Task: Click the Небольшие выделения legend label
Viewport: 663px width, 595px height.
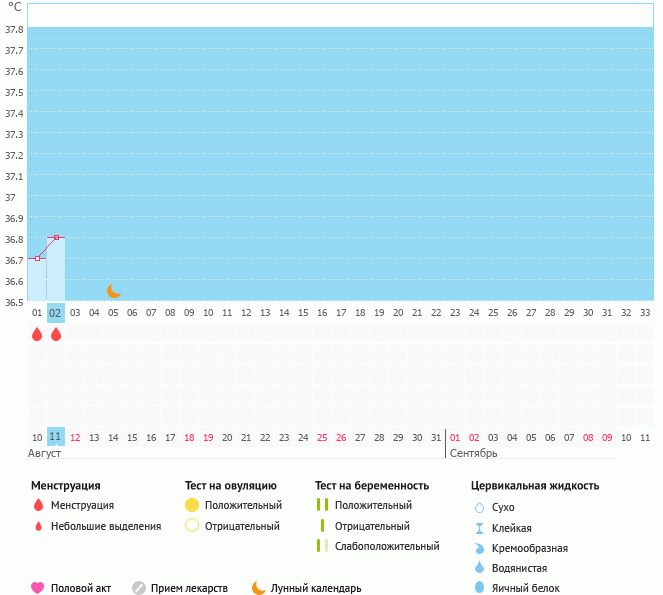Action: [x=105, y=526]
